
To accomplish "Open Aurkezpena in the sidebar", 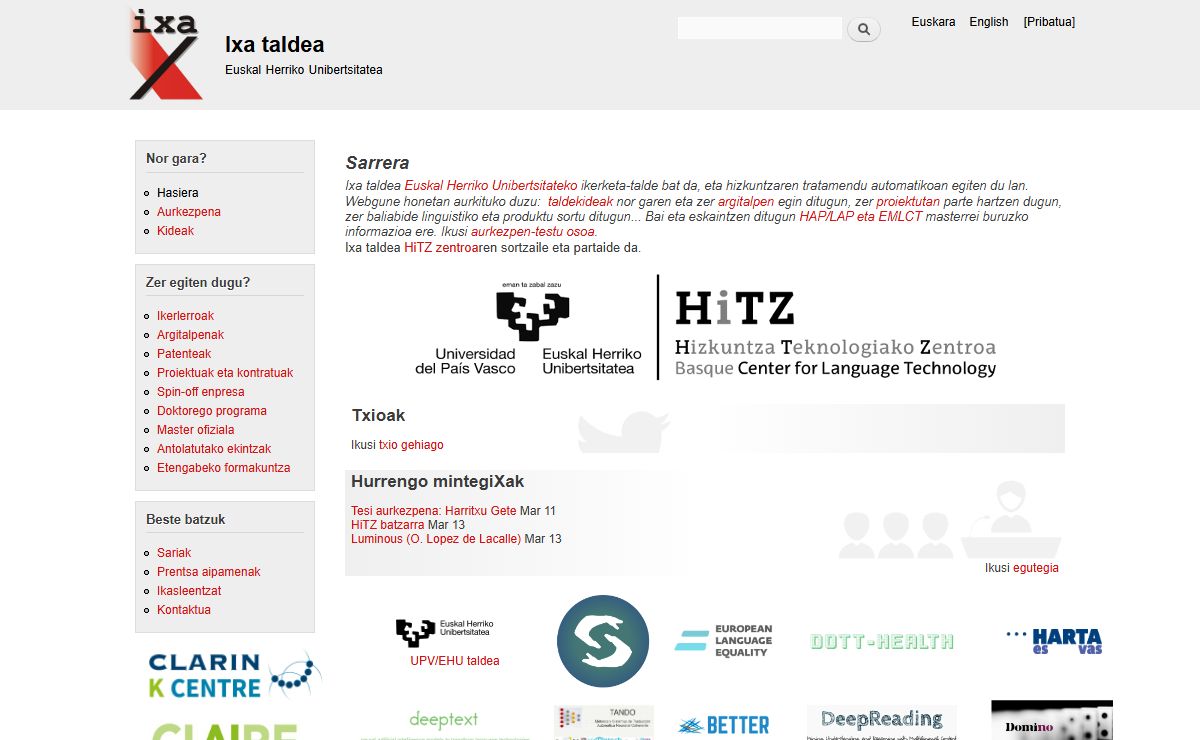I will tap(189, 212).
